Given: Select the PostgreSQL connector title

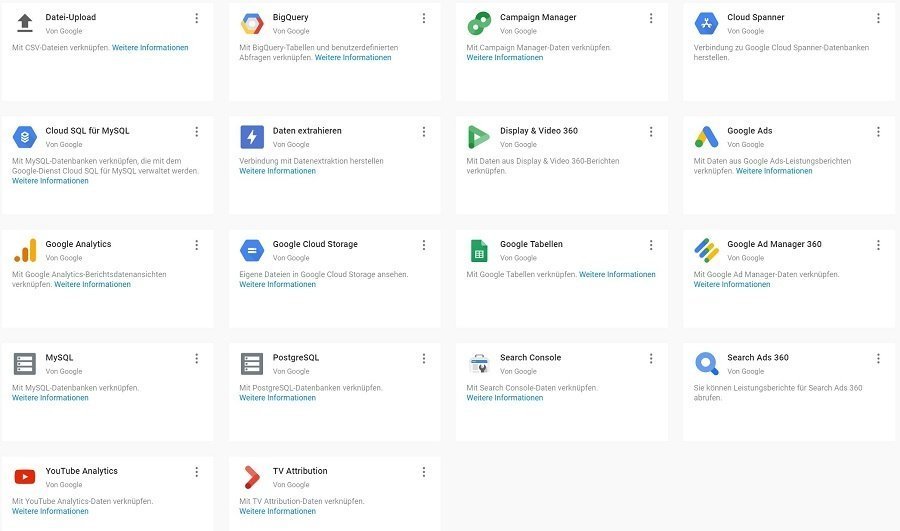Looking at the screenshot, I should click(x=296, y=358).
